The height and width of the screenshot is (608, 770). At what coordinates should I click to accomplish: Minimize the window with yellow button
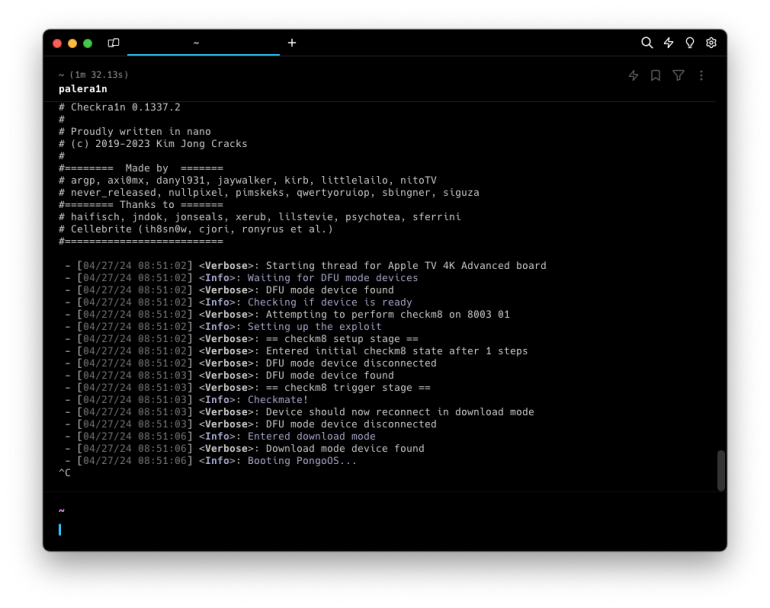[x=72, y=43]
